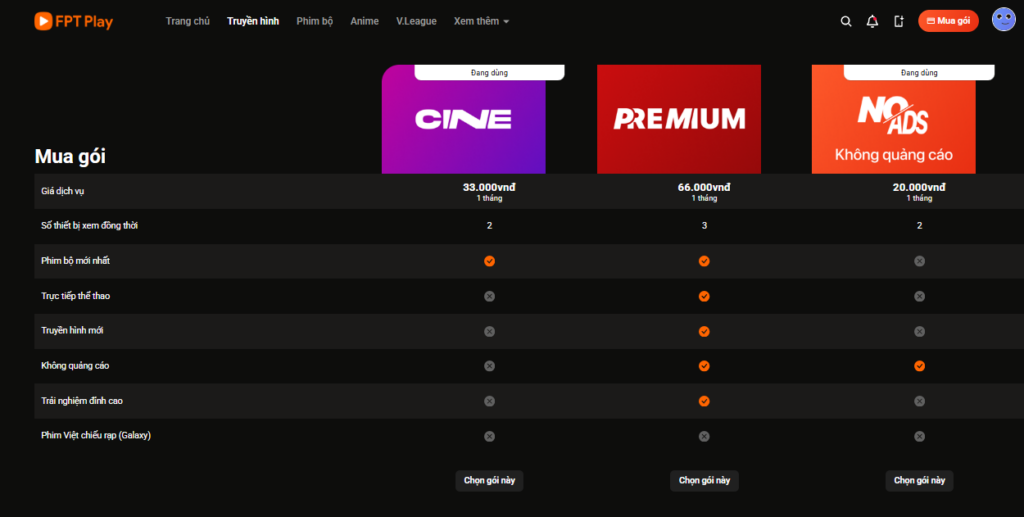Viewport: 1024px width, 517px height.
Task: Switch to the 'Phim bộ' section
Action: (314, 21)
